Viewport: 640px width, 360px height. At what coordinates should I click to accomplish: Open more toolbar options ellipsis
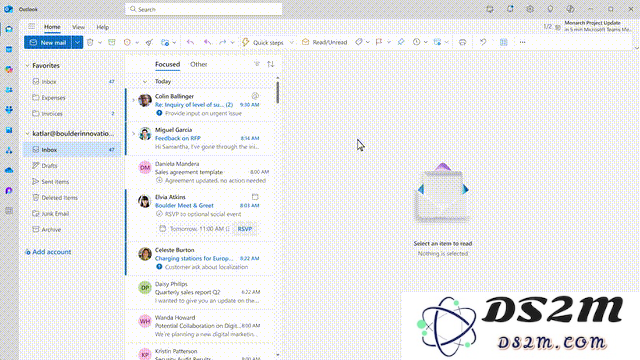point(522,42)
